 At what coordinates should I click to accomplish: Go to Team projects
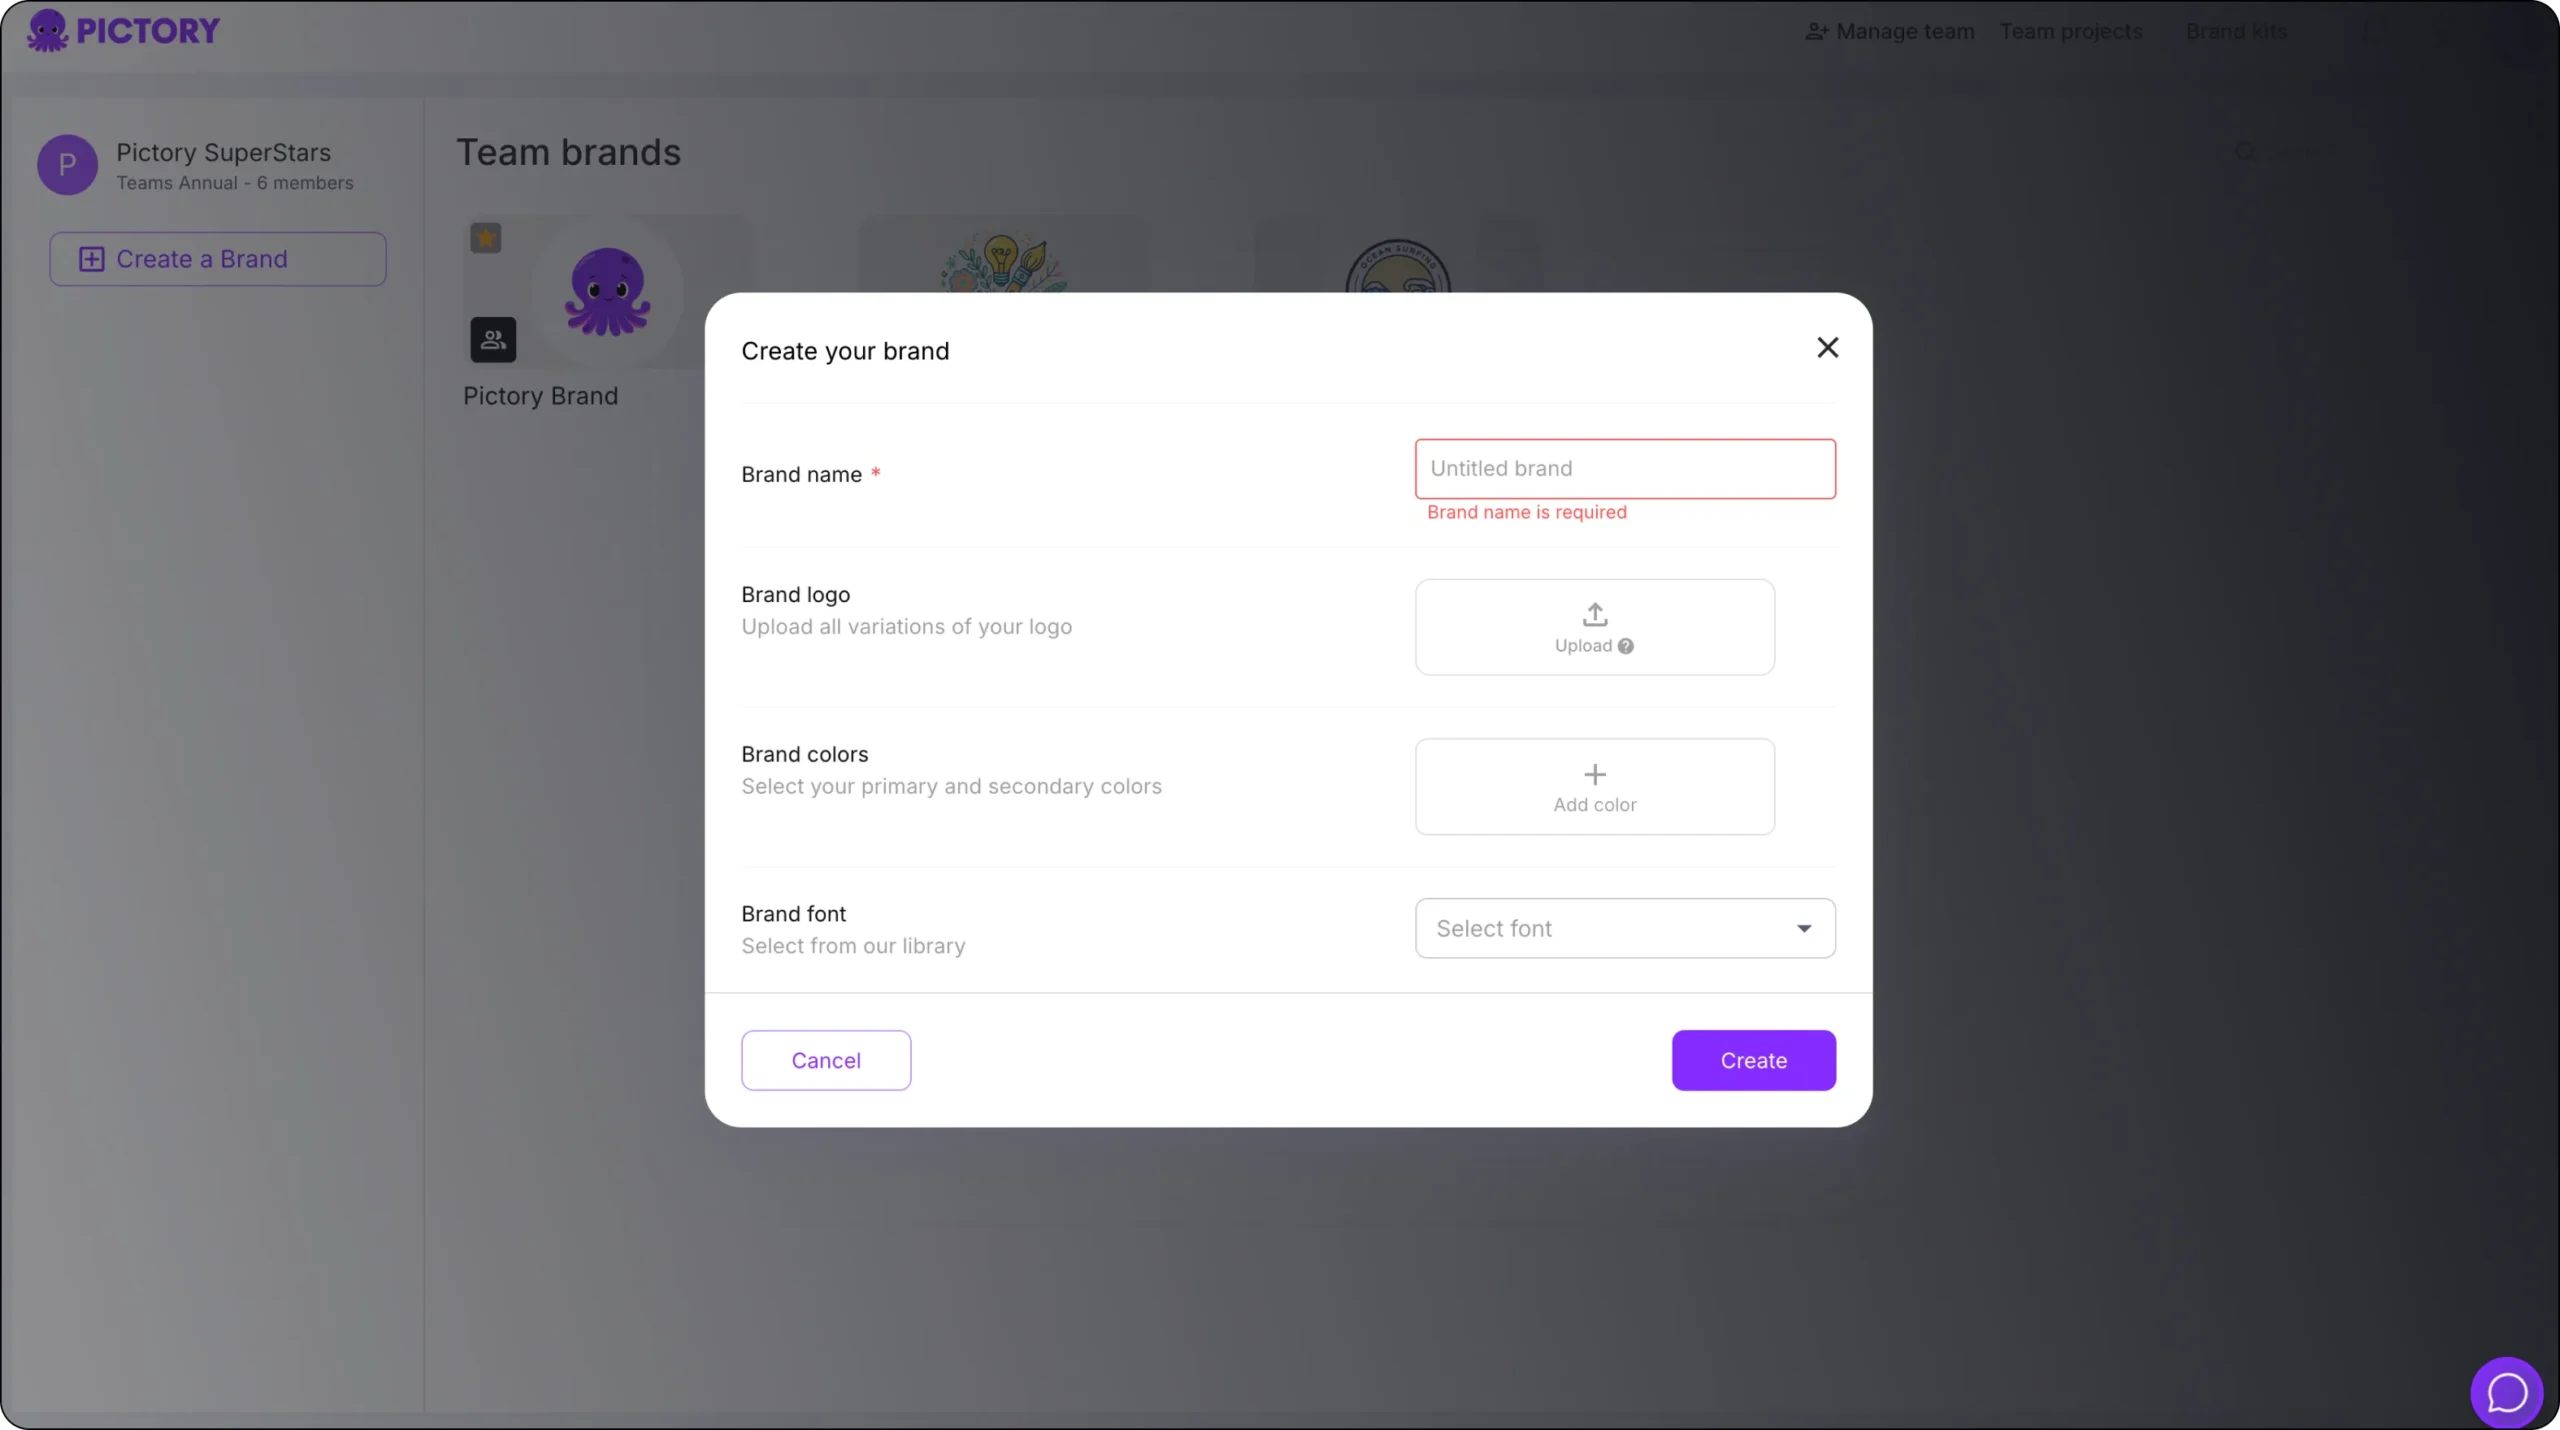pyautogui.click(x=2071, y=32)
